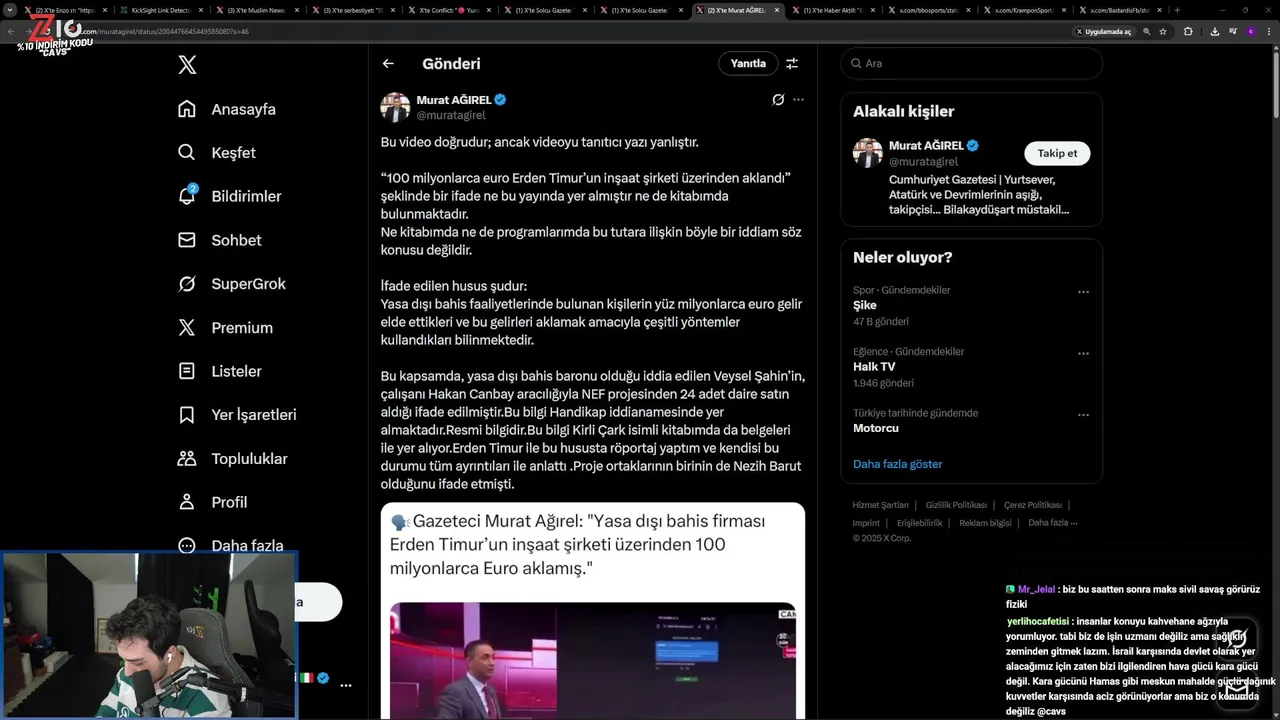Screen dimensions: 1280x720
Task: Click the X logo in the sidebar
Action: click(187, 65)
